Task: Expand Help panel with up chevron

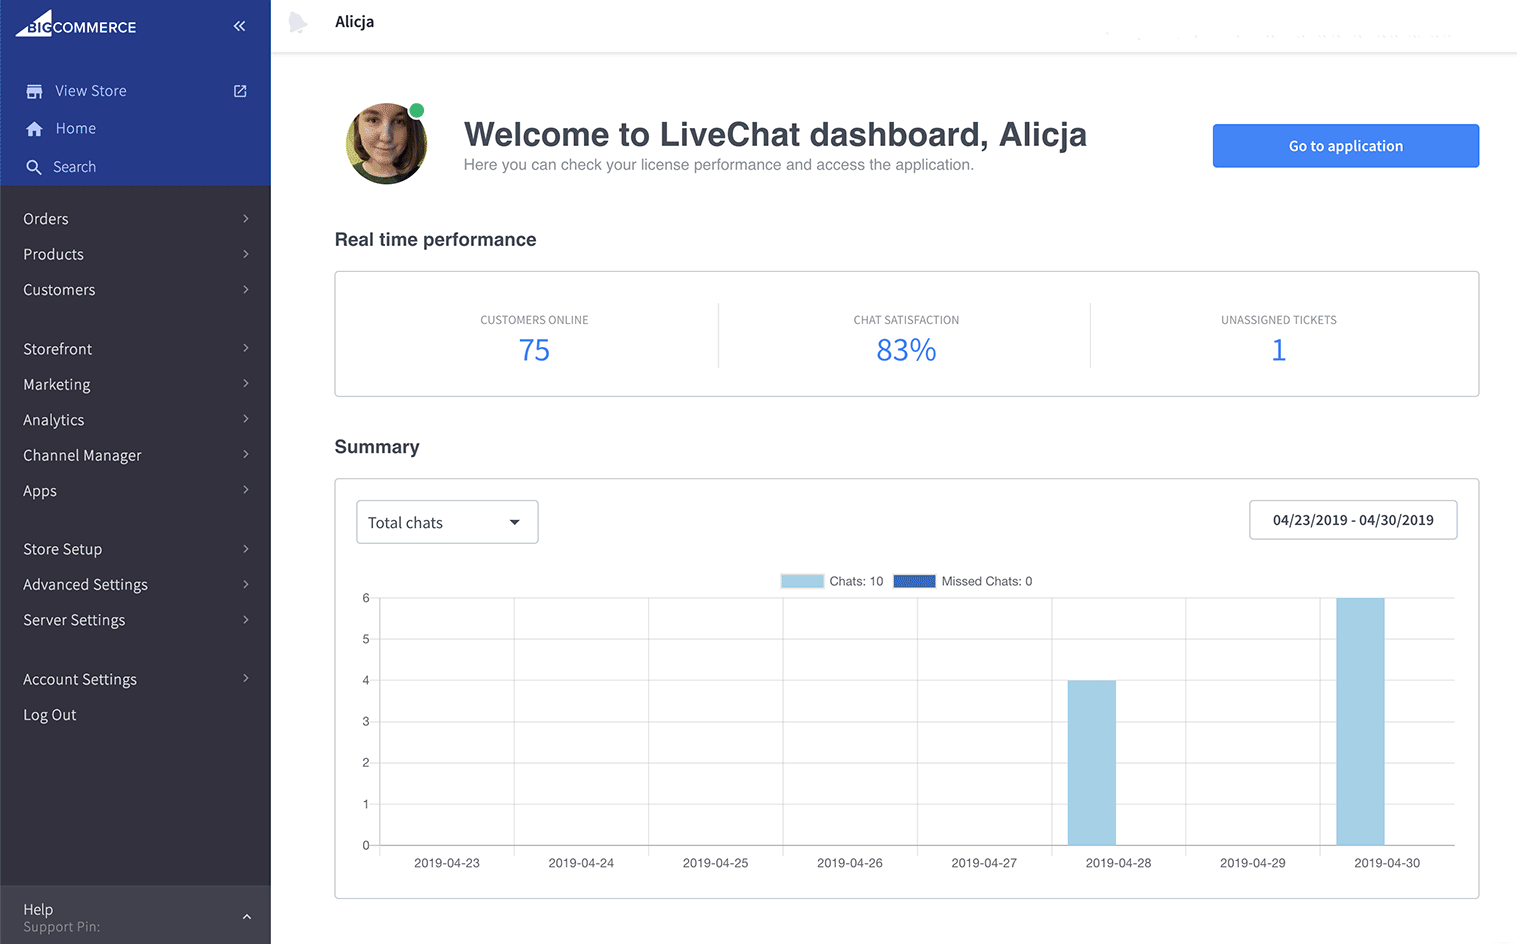Action: tap(247, 917)
